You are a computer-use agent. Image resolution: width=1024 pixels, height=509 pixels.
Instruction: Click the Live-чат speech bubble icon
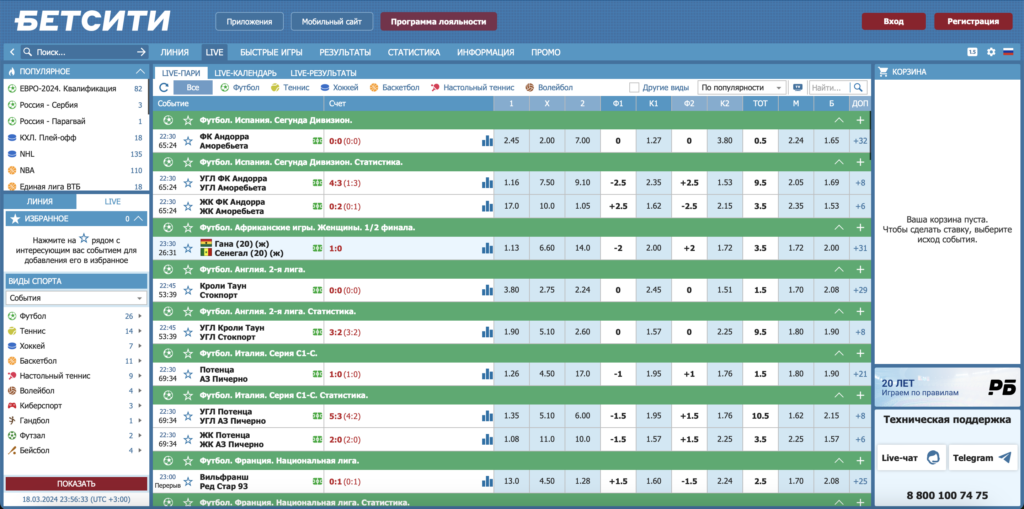pos(934,457)
